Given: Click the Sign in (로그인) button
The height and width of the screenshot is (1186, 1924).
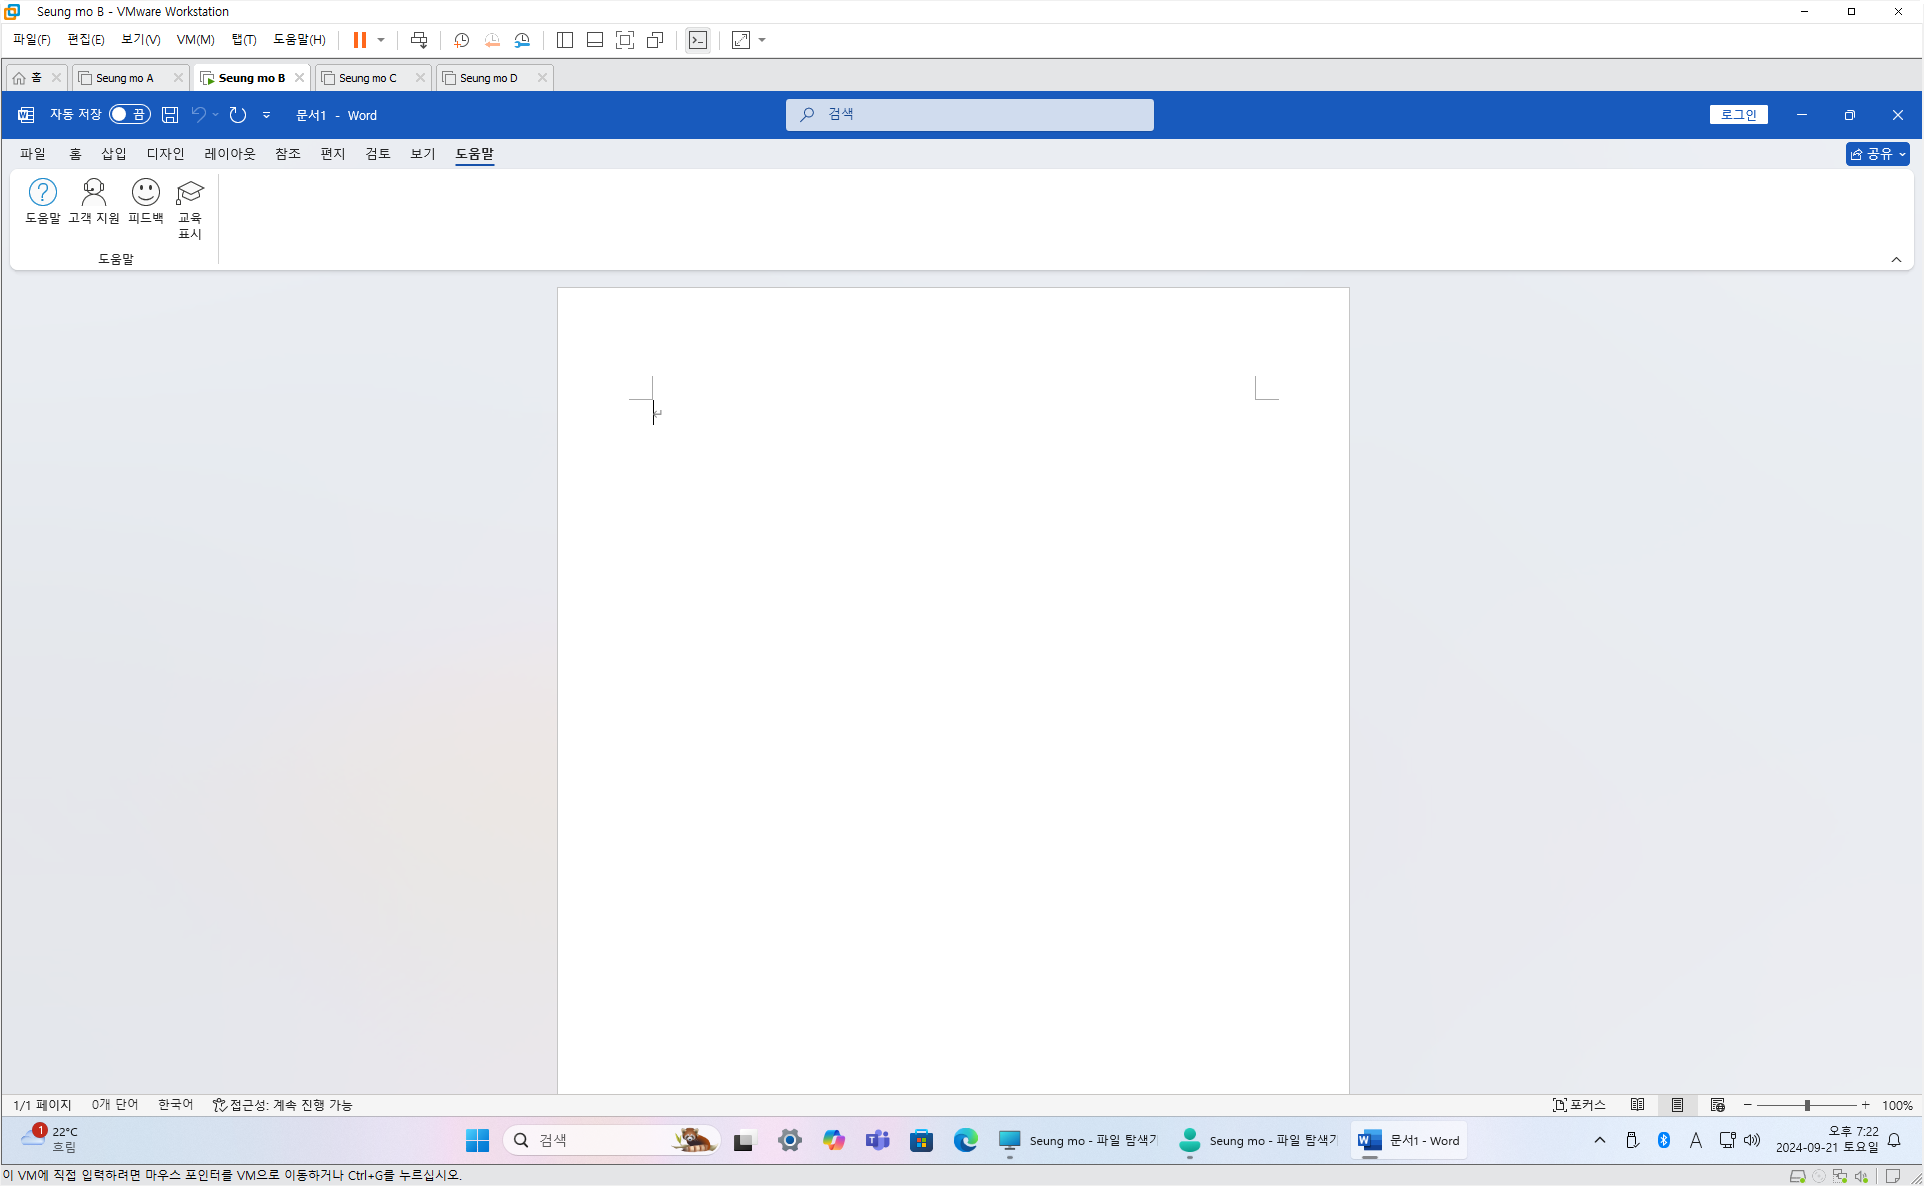Looking at the screenshot, I should pyautogui.click(x=1738, y=115).
